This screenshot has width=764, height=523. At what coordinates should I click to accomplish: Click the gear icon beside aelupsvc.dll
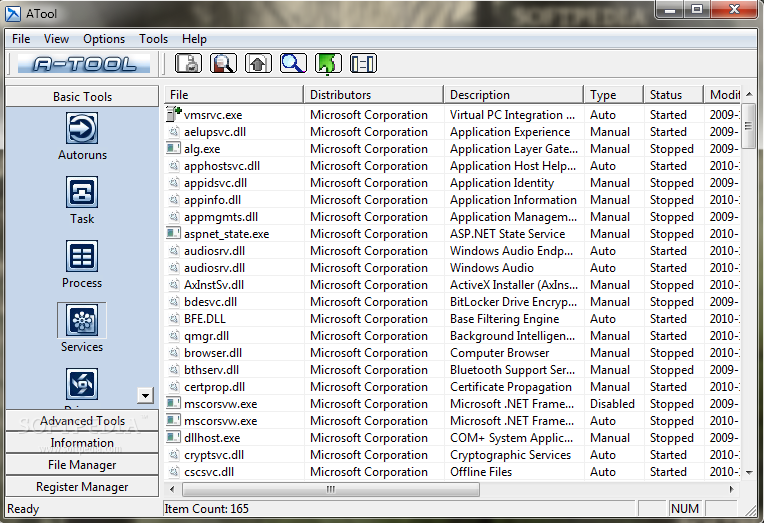tap(173, 131)
